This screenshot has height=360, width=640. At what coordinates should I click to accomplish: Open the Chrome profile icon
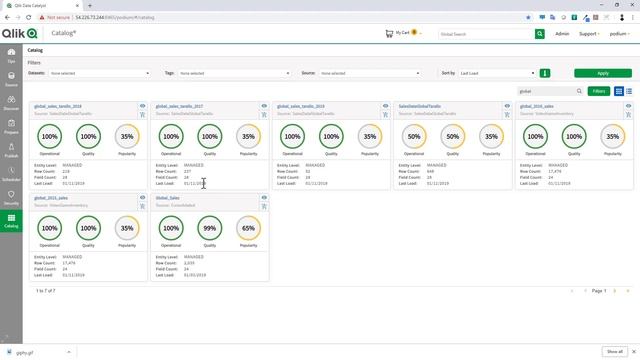click(x=622, y=18)
